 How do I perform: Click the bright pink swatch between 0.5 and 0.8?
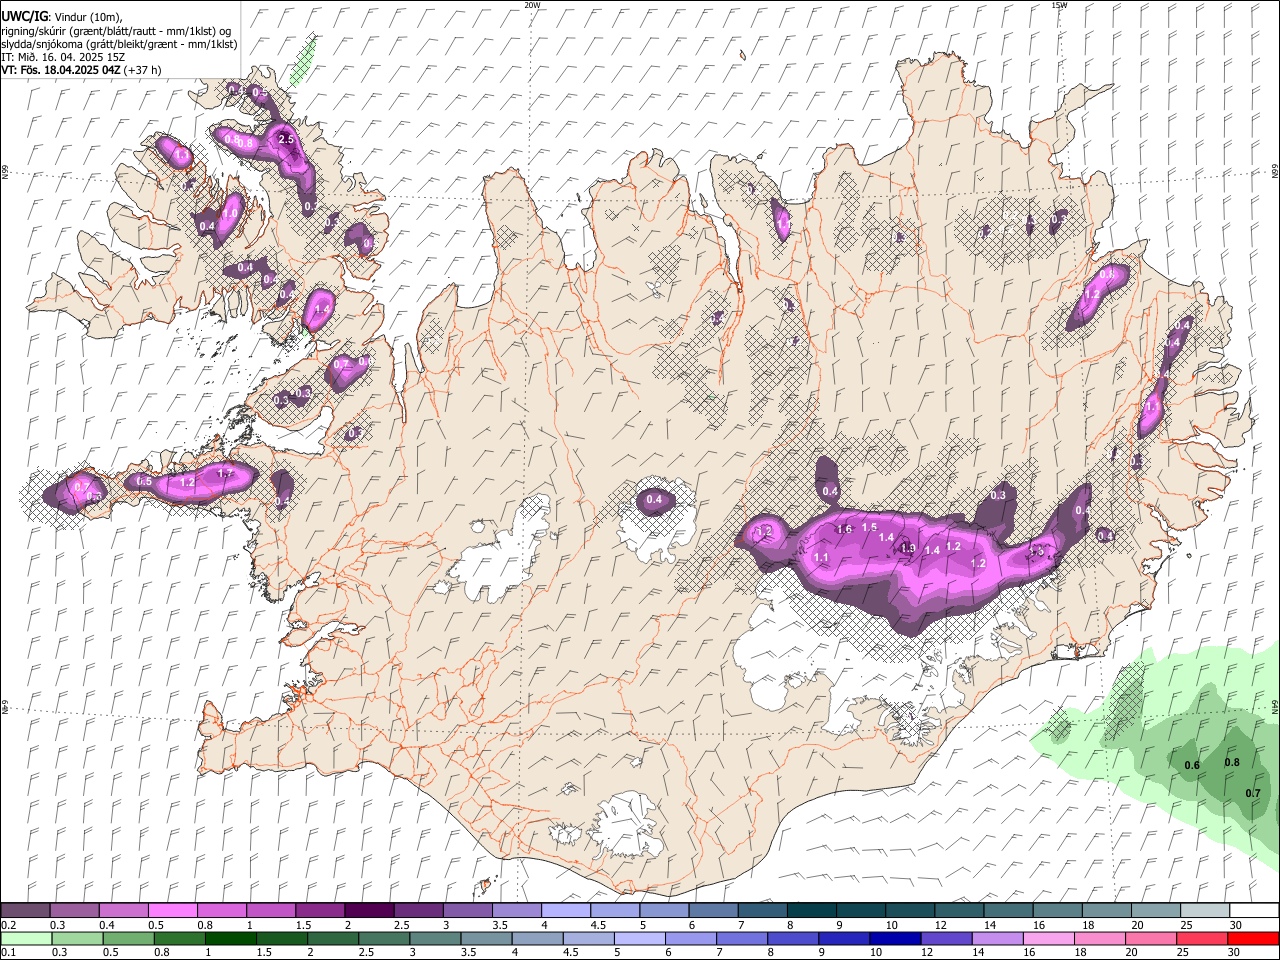(172, 911)
